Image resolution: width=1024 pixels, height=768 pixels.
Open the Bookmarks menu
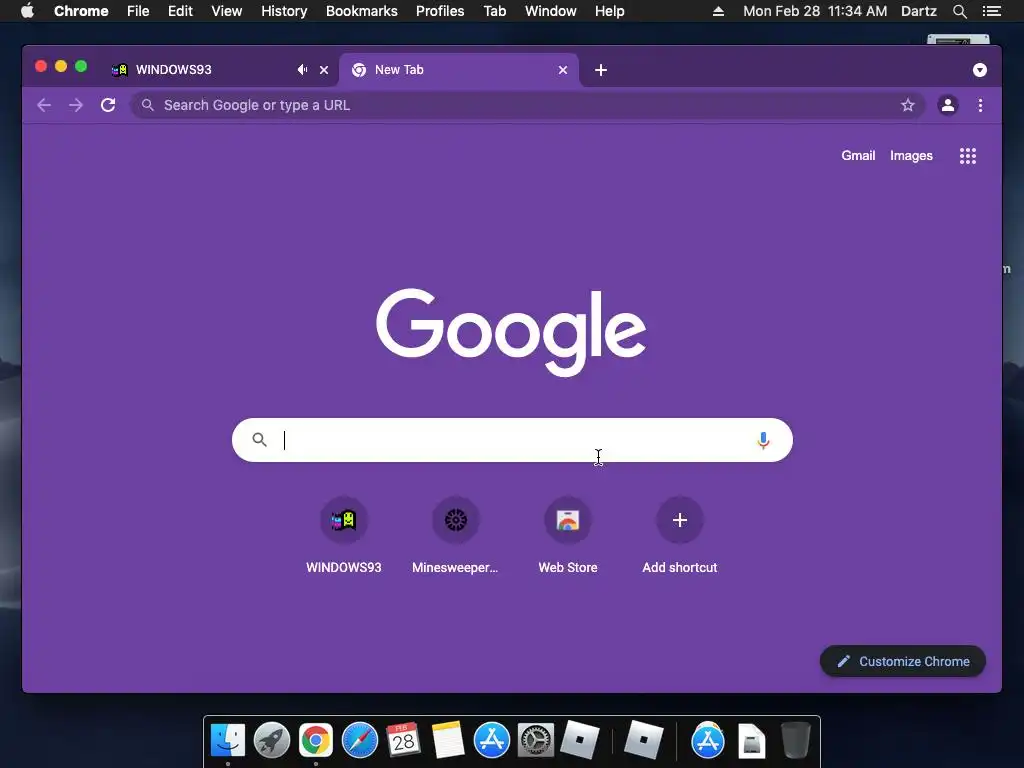pos(362,11)
